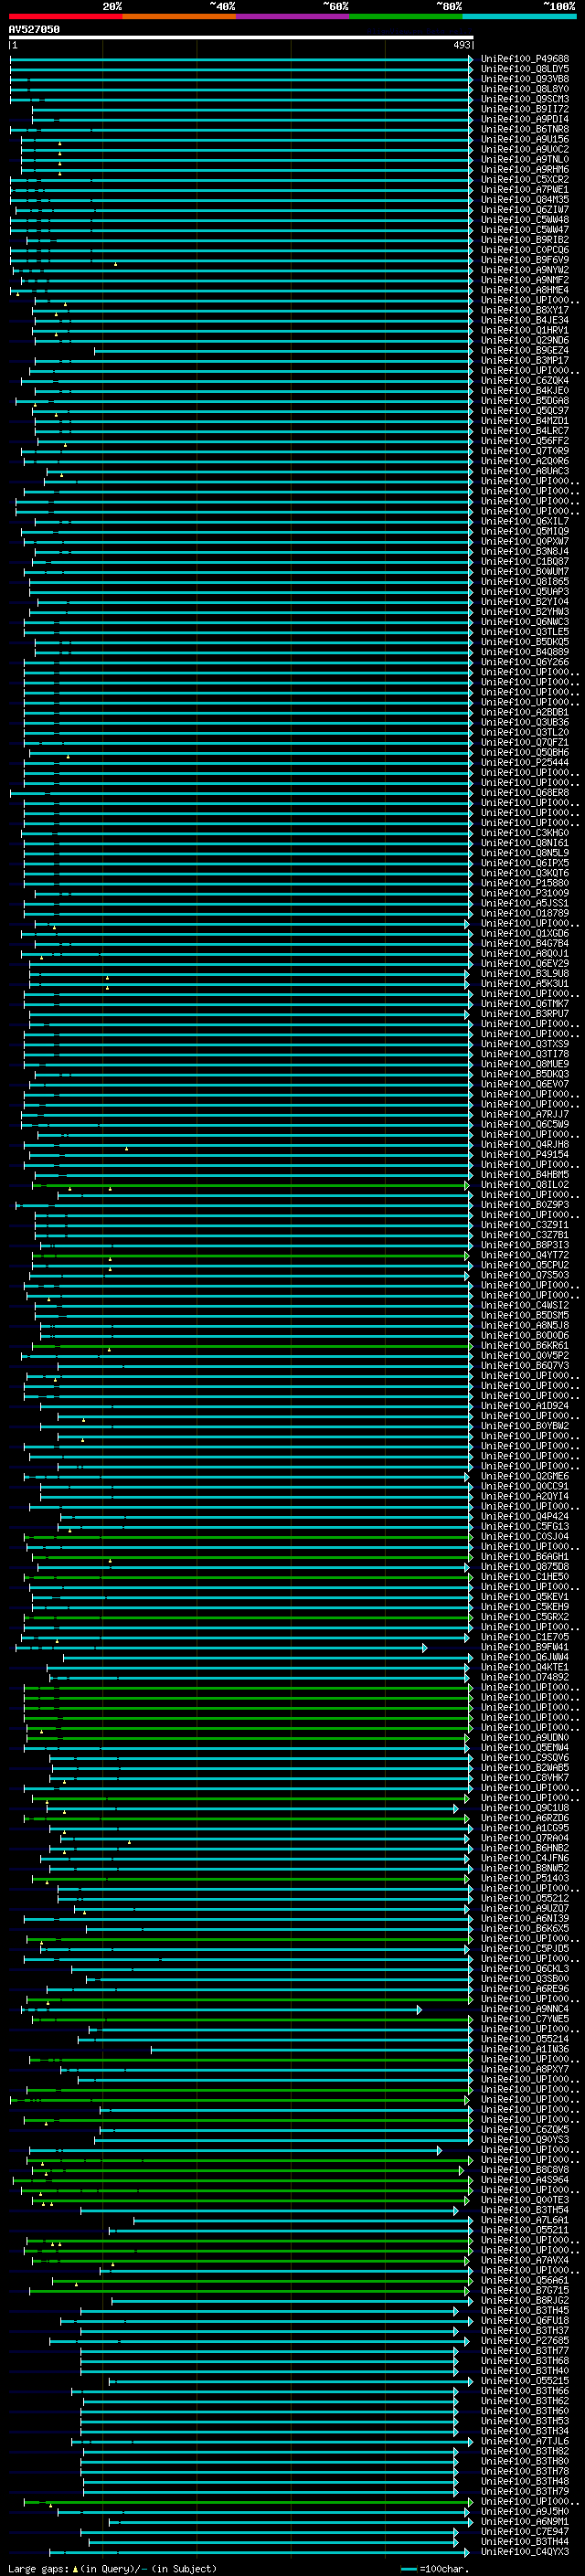
Task: Select hit UniRef100_P31009
Action: tap(525, 893)
